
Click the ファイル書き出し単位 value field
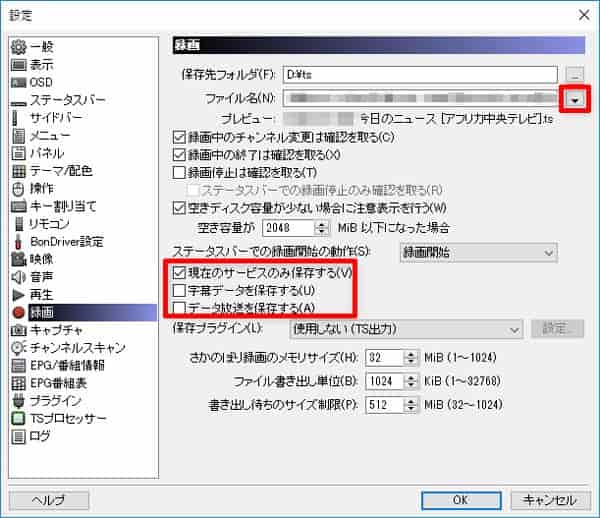[x=385, y=381]
